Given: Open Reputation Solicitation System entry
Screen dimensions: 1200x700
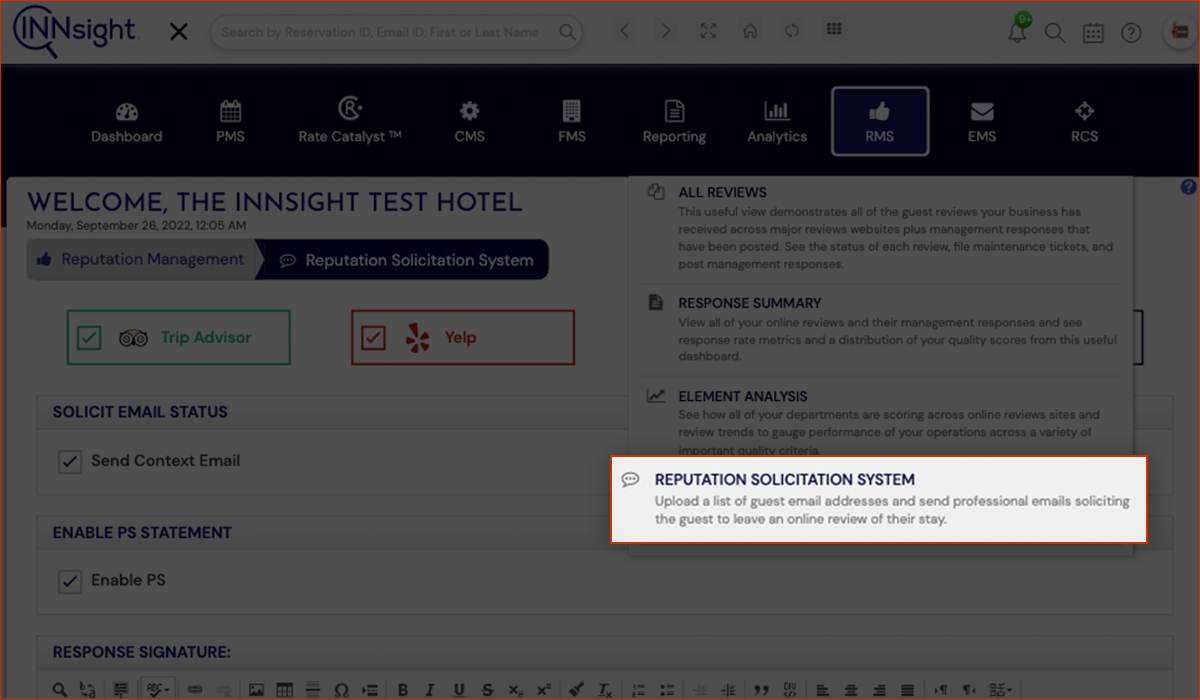Looking at the screenshot, I should (879, 500).
